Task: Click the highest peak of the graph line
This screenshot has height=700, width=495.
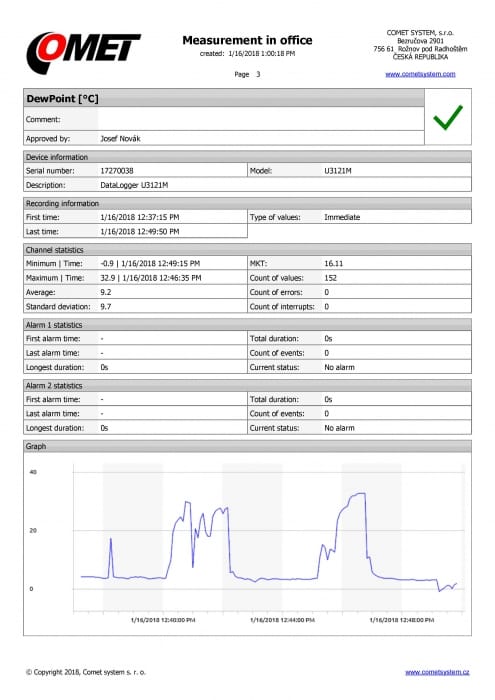Action: [362, 493]
